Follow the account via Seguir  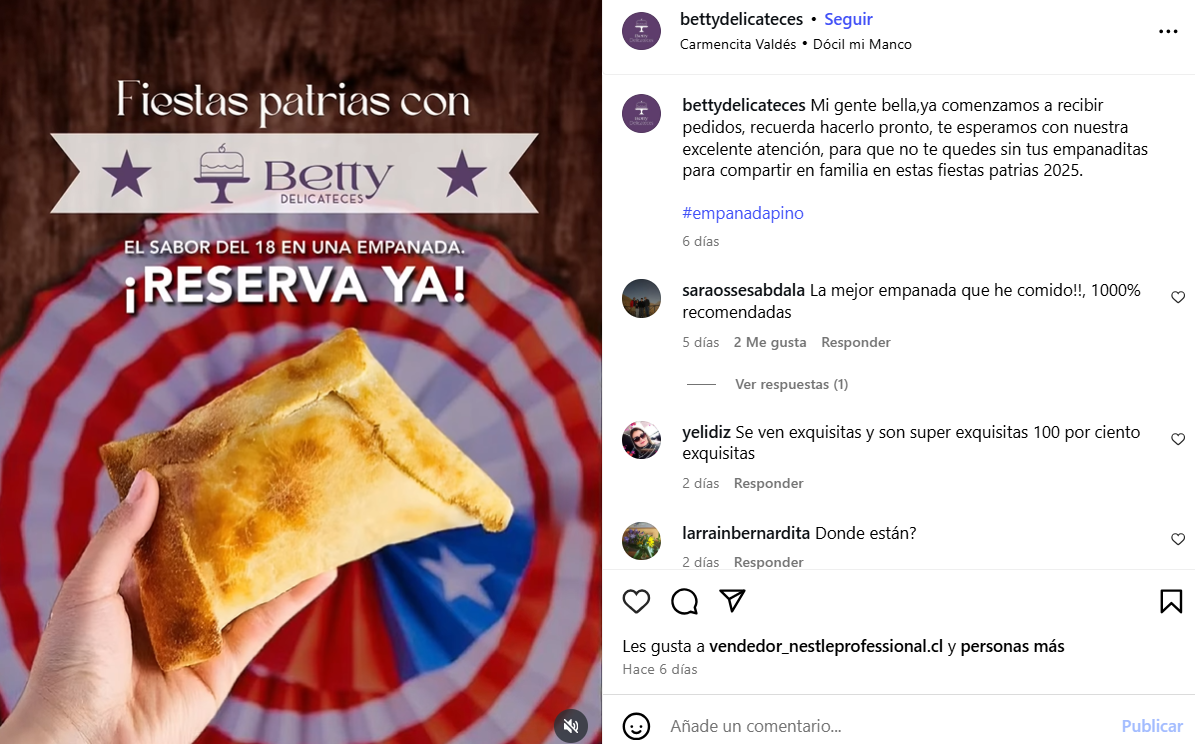[848, 19]
